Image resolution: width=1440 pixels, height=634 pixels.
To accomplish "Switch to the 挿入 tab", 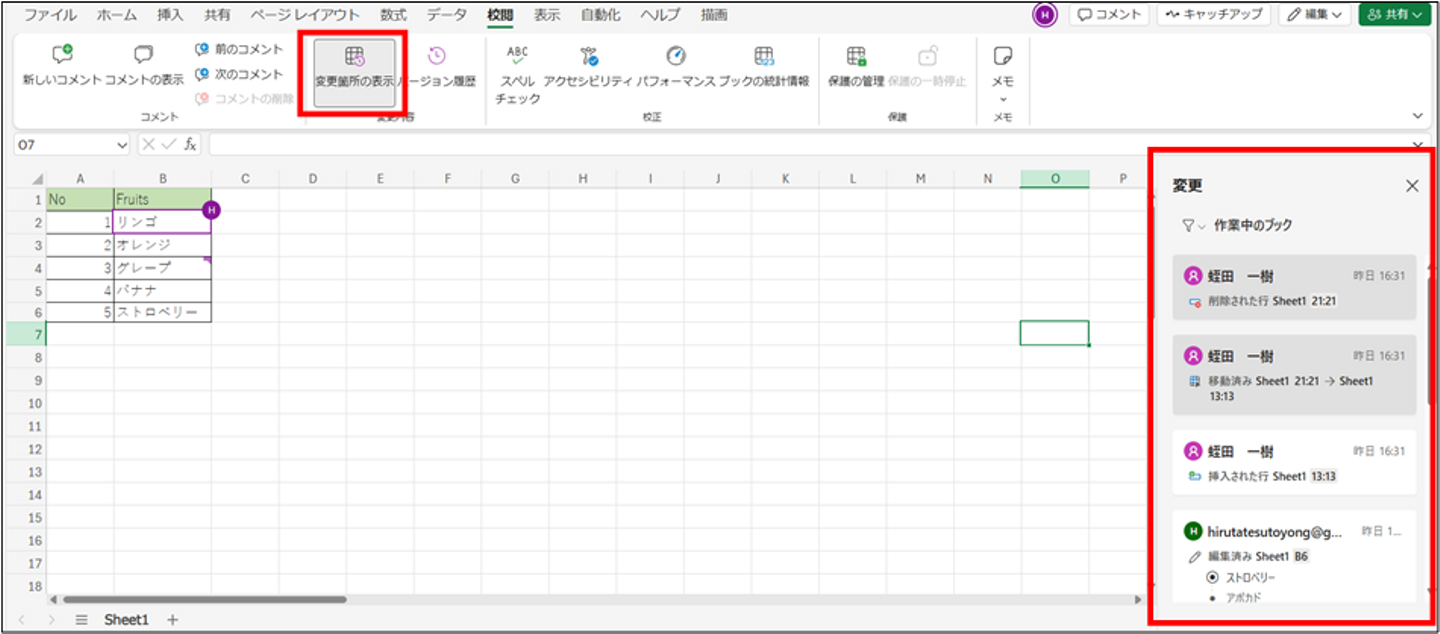I will tap(171, 15).
